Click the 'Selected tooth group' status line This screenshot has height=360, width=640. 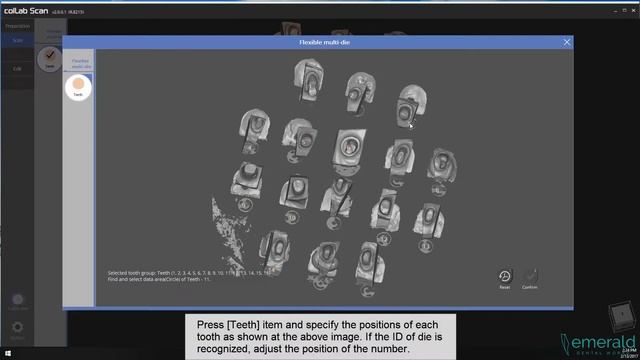click(x=189, y=273)
